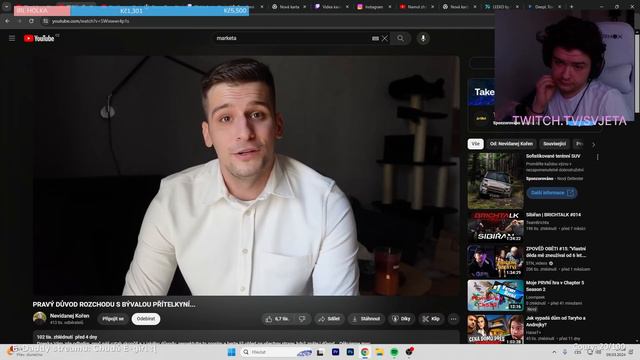Image resolution: width=640 pixels, height=360 pixels.
Task: Start voice search with the microphone
Action: click(x=423, y=38)
